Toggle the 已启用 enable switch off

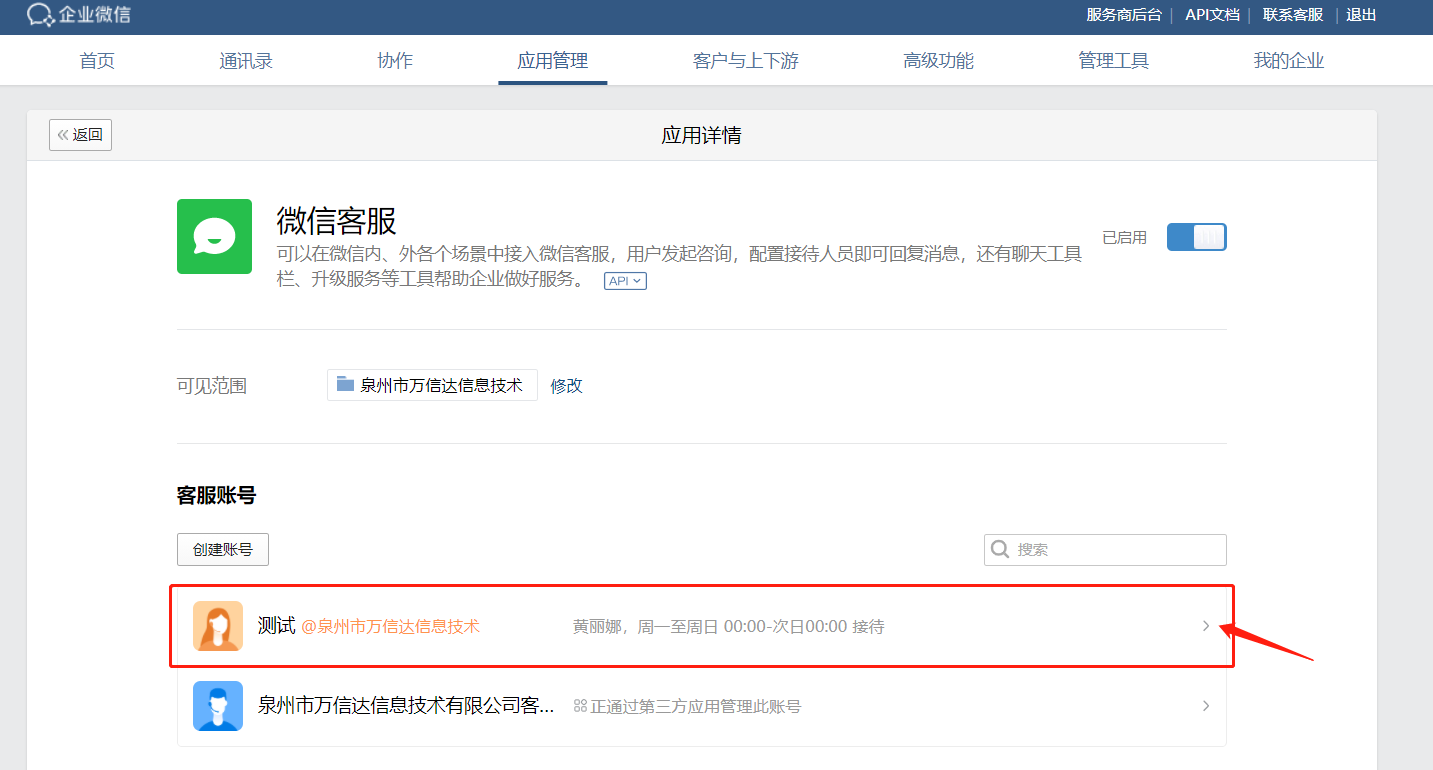(x=1196, y=237)
